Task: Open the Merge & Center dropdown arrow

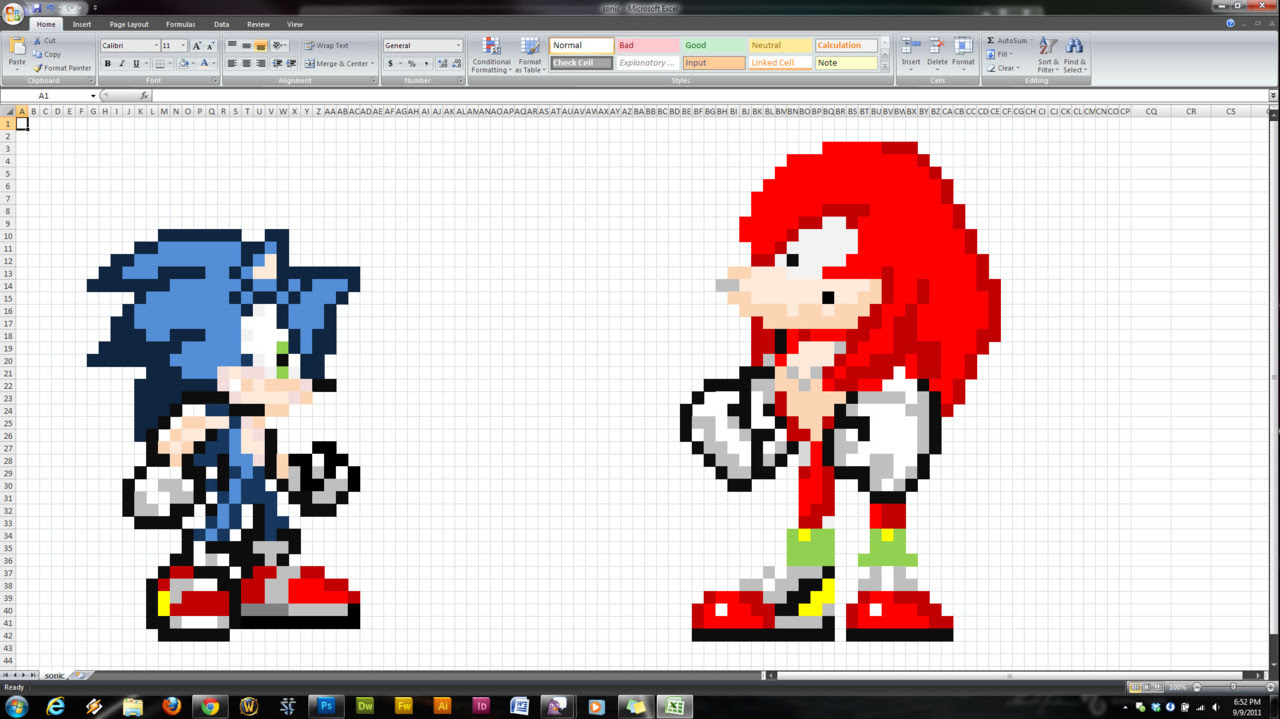Action: coord(371,63)
